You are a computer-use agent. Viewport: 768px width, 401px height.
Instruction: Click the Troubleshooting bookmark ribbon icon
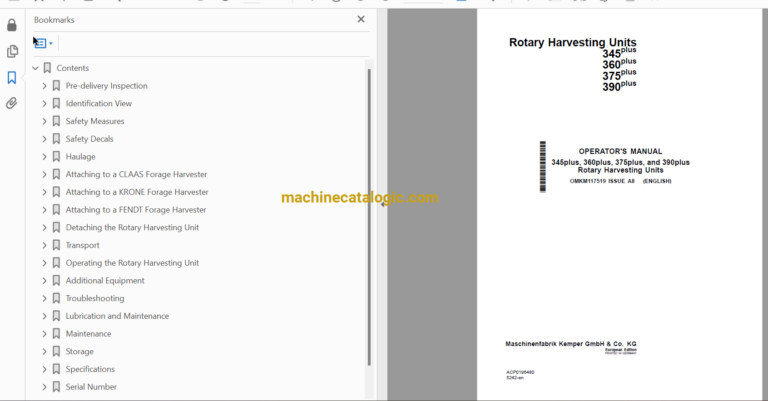[56, 298]
